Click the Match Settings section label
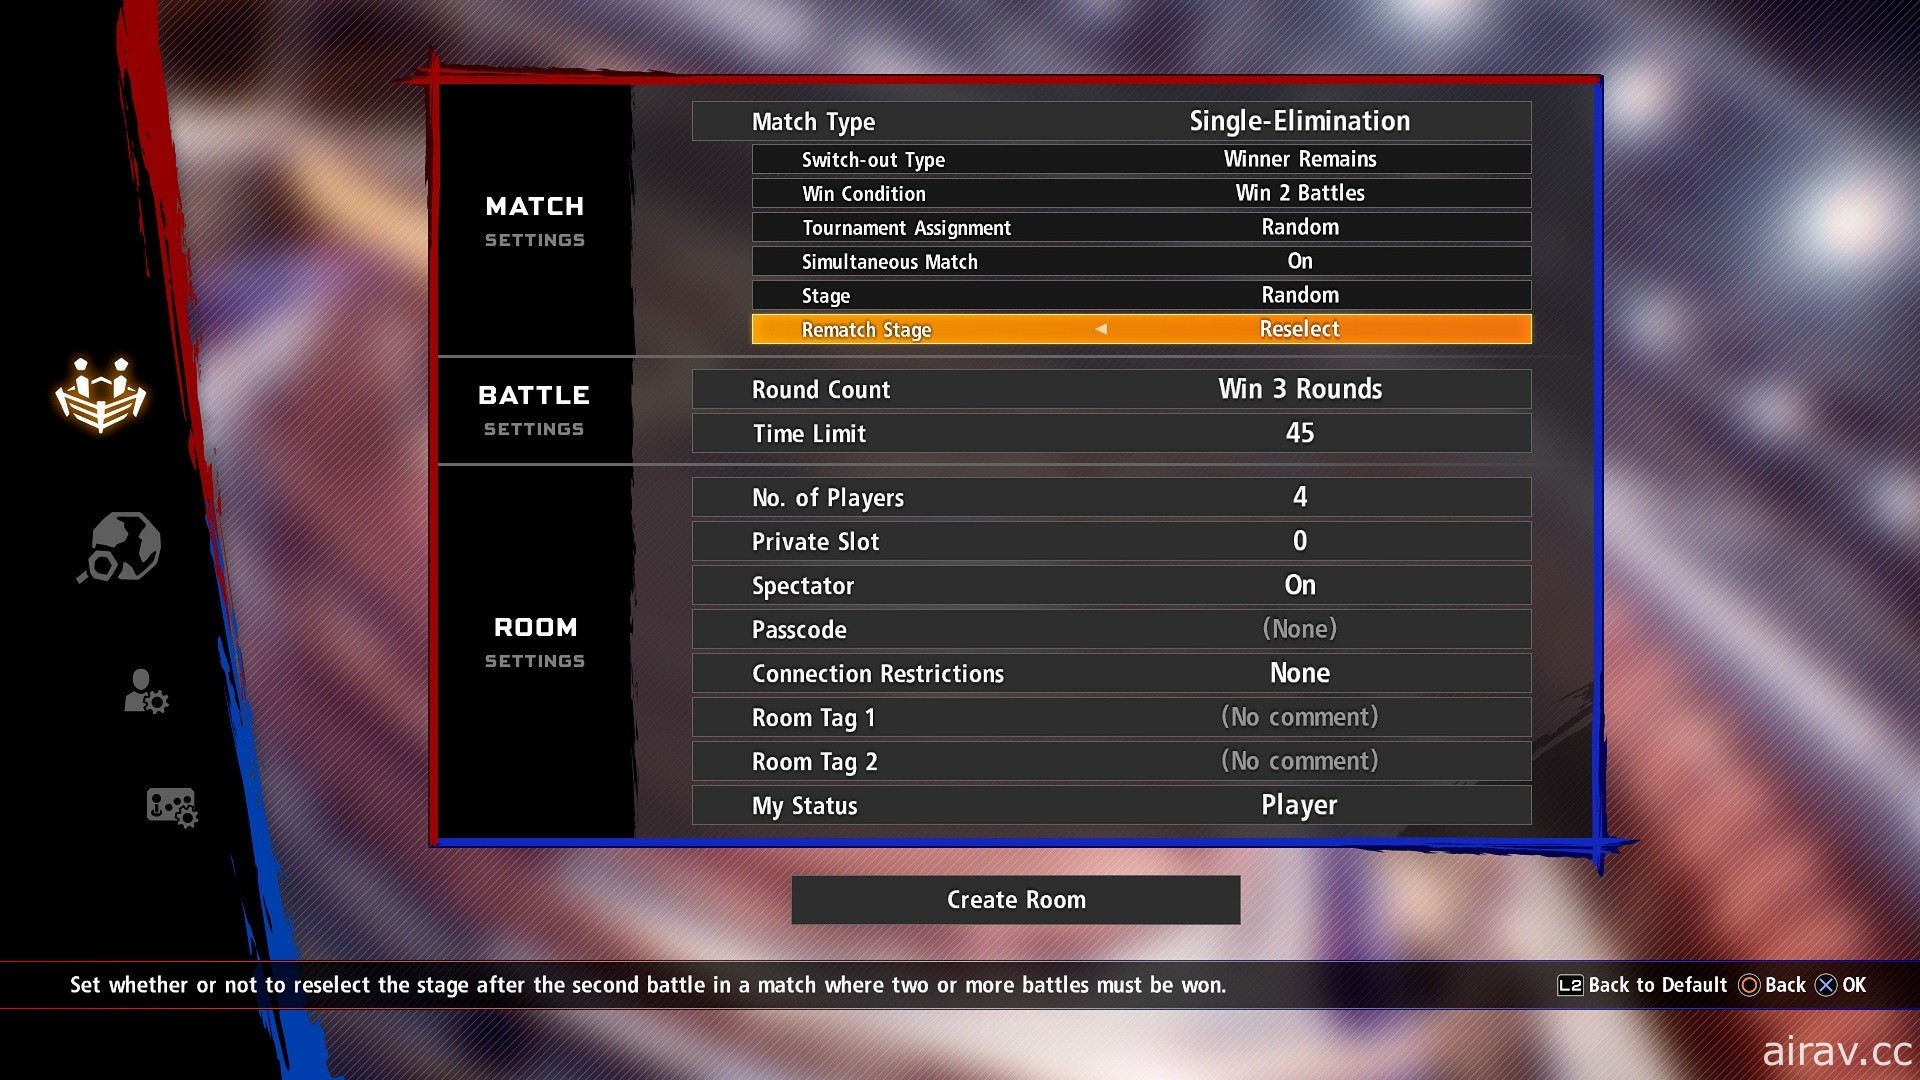Screen dimensions: 1920x1080 tap(535, 220)
